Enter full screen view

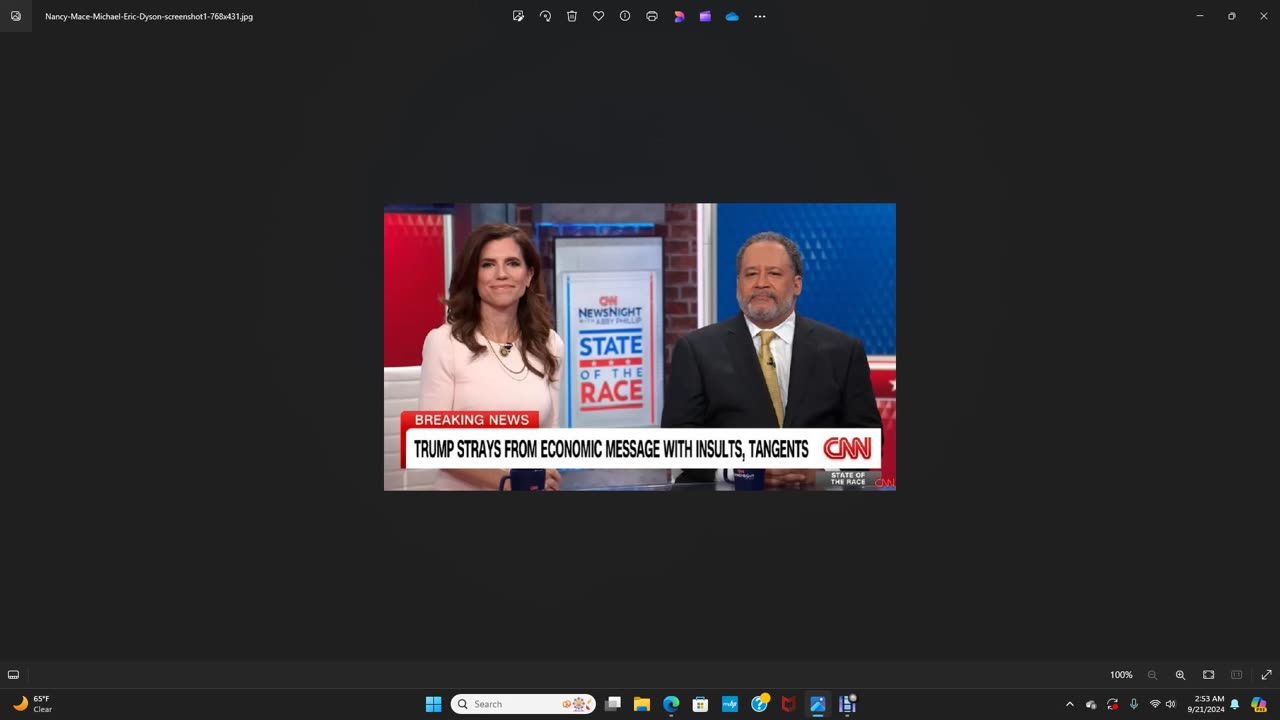point(1266,675)
